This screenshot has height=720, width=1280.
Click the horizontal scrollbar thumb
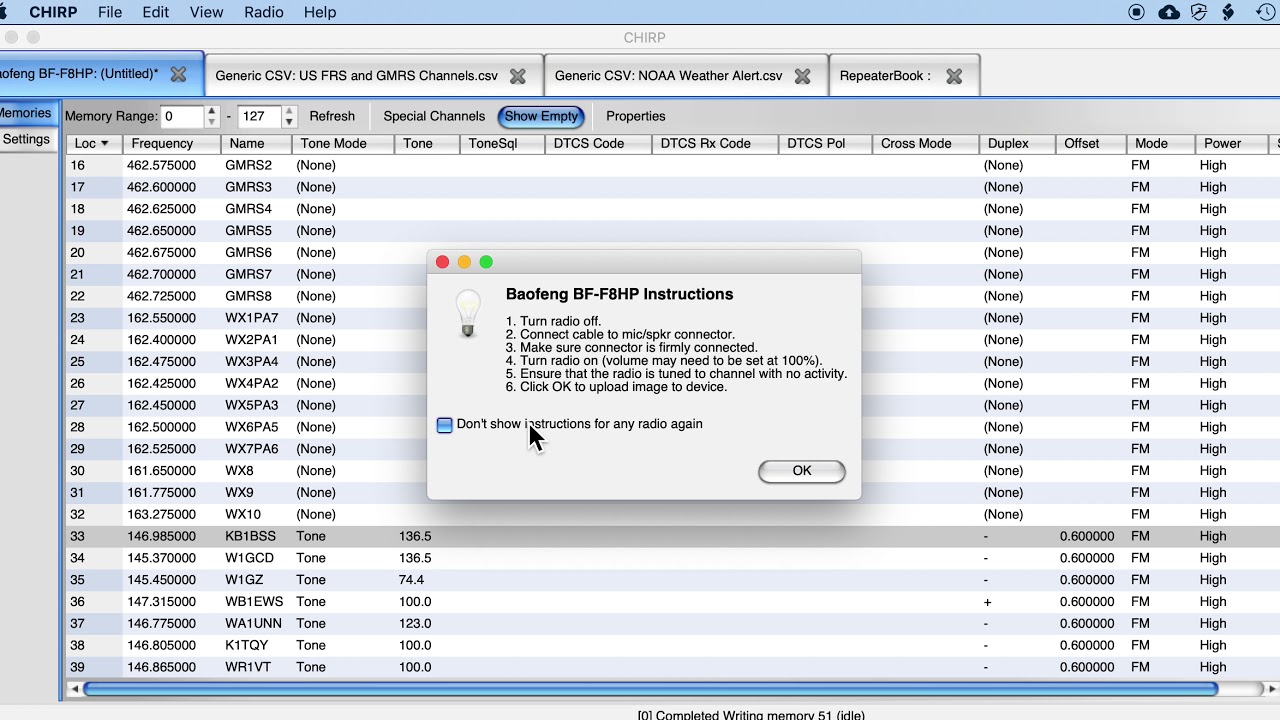tap(650, 689)
